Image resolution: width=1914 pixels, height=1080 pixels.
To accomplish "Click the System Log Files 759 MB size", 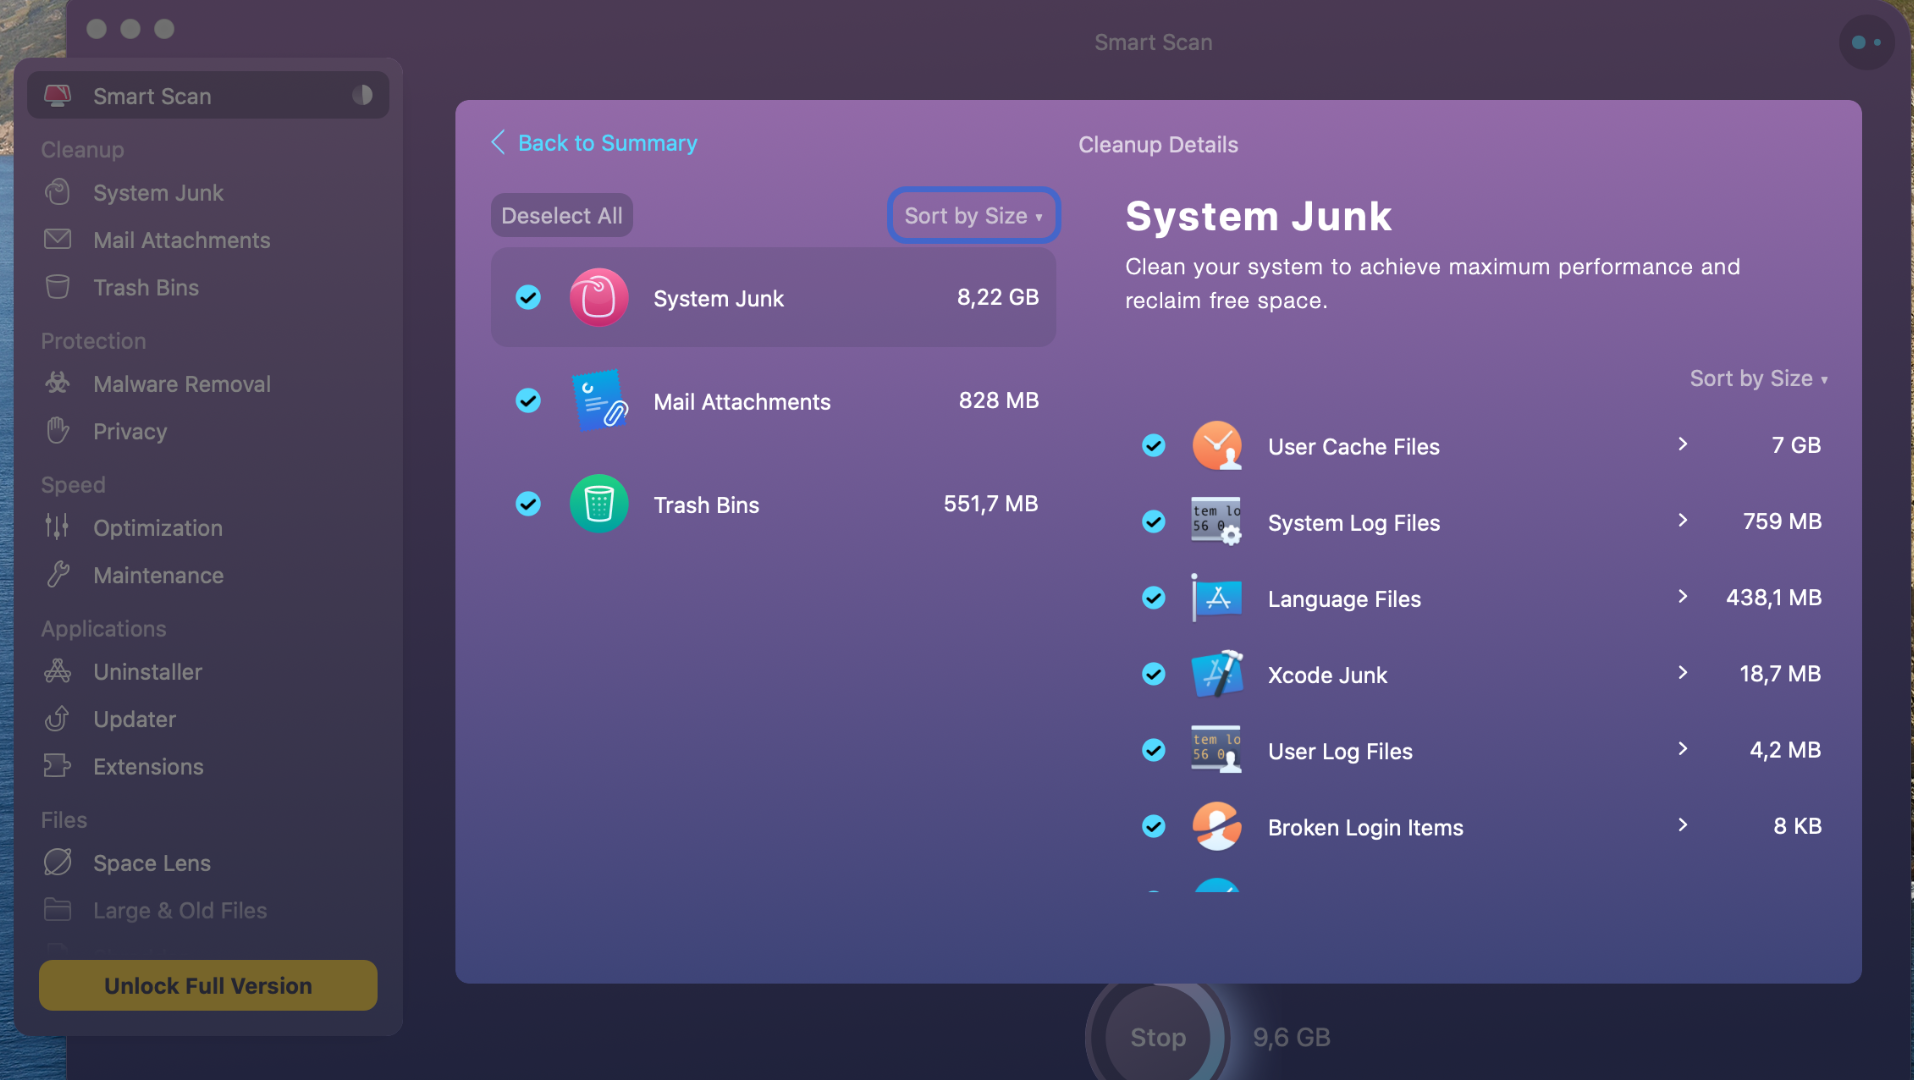I will pos(1782,521).
